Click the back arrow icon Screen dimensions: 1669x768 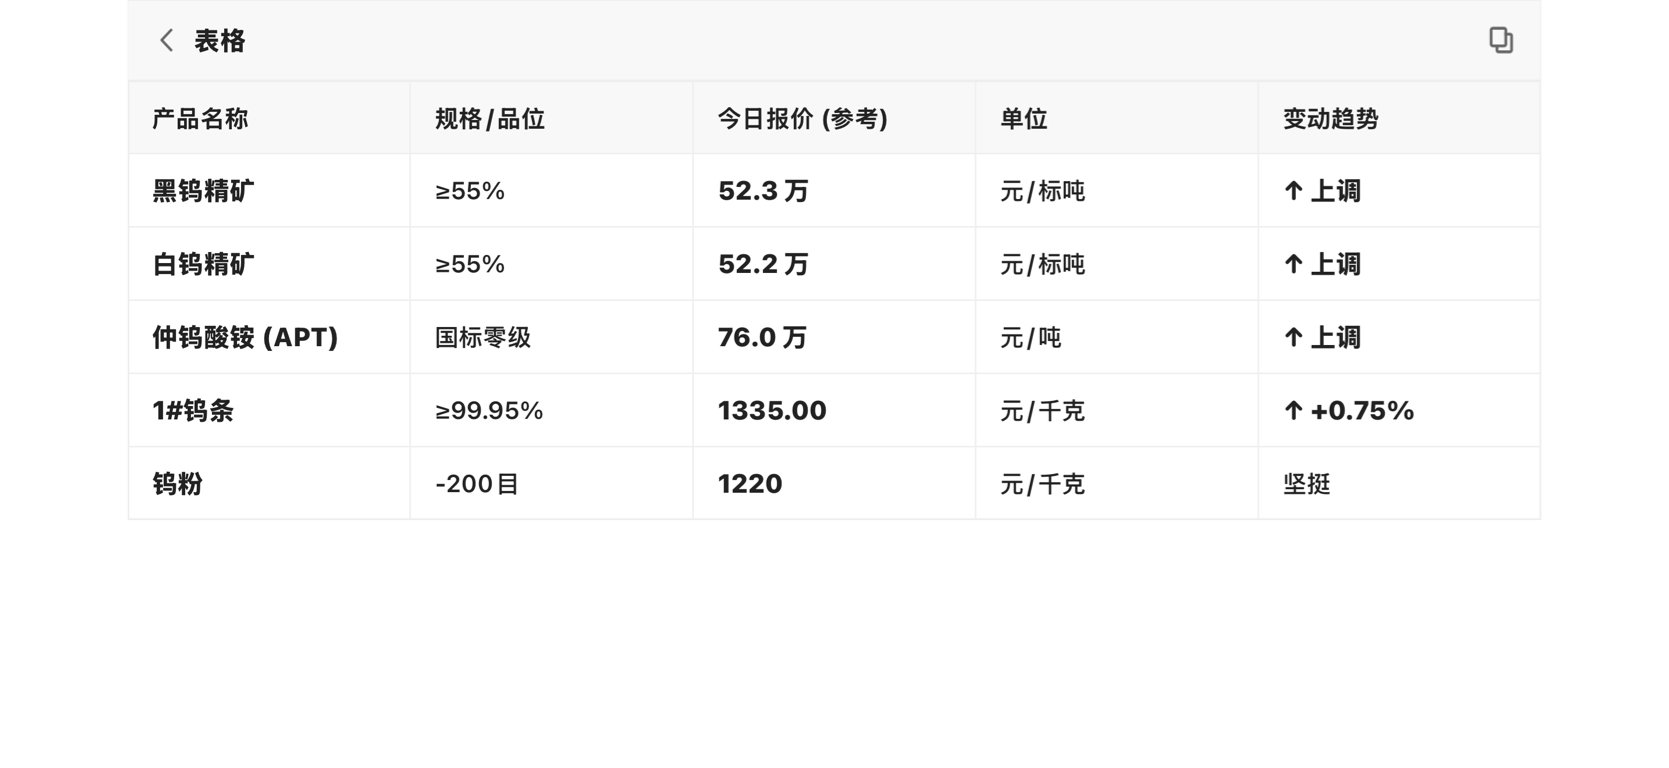click(167, 41)
